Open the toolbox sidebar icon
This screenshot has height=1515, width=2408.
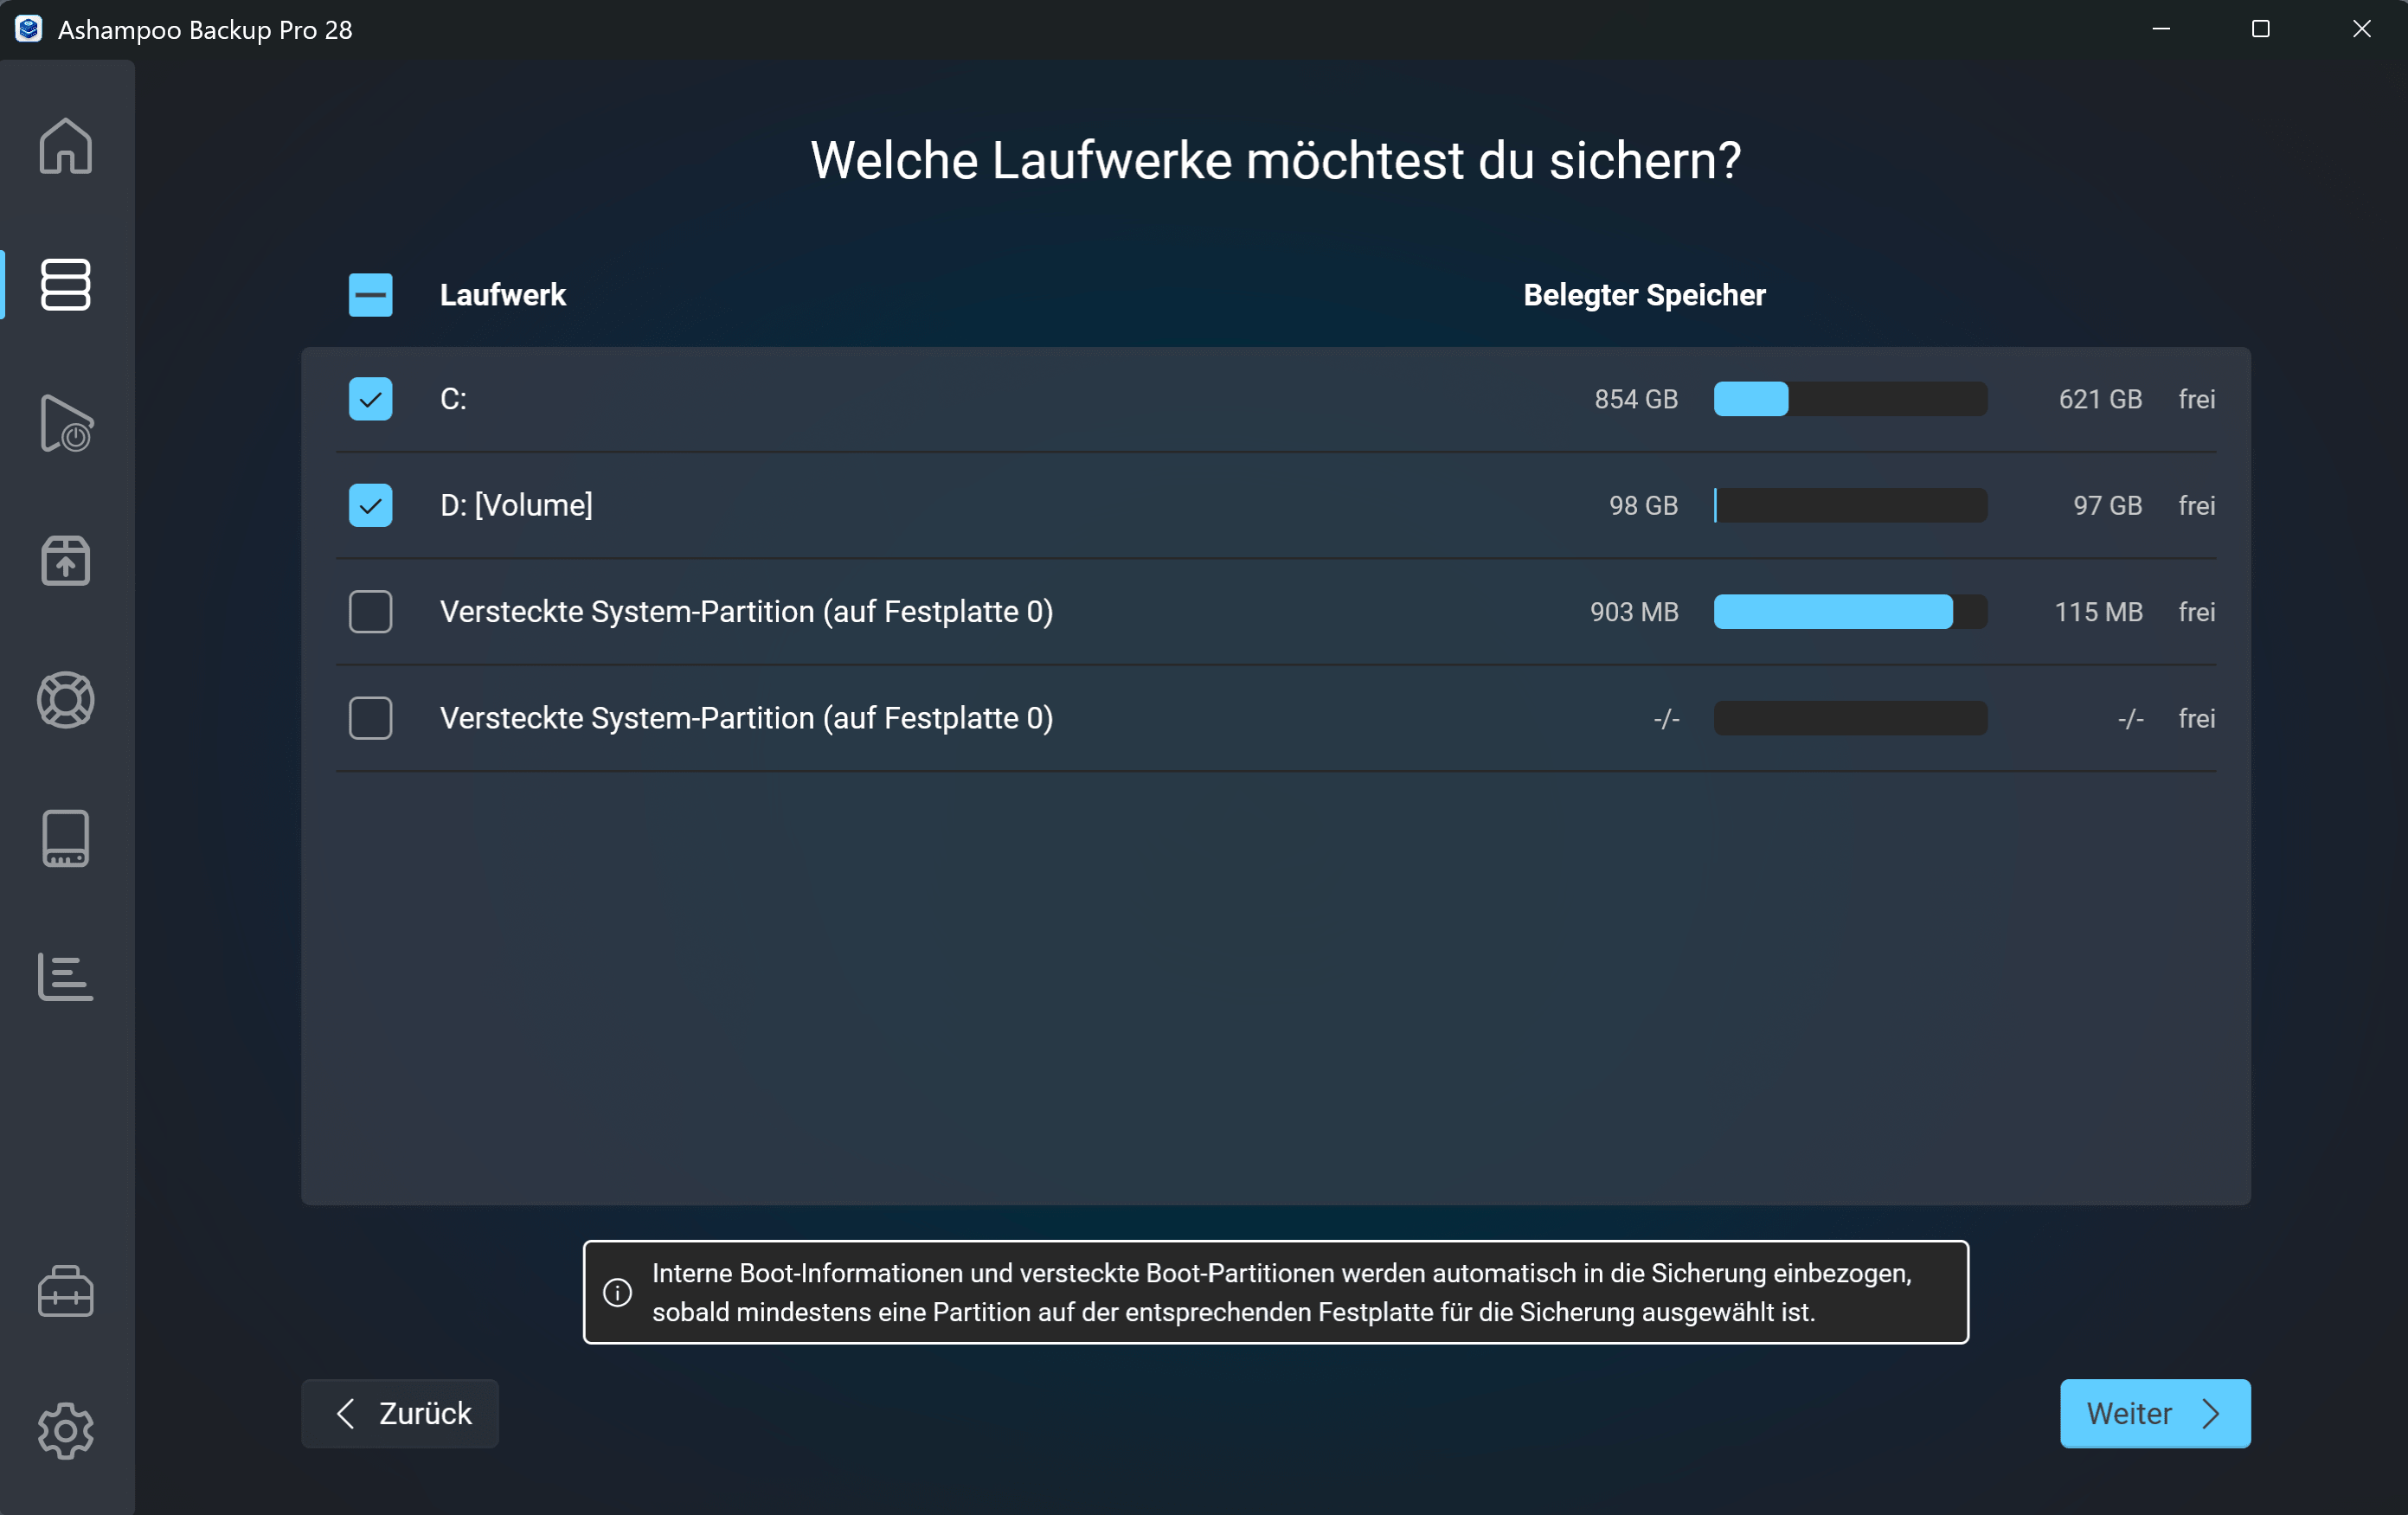(x=66, y=1291)
